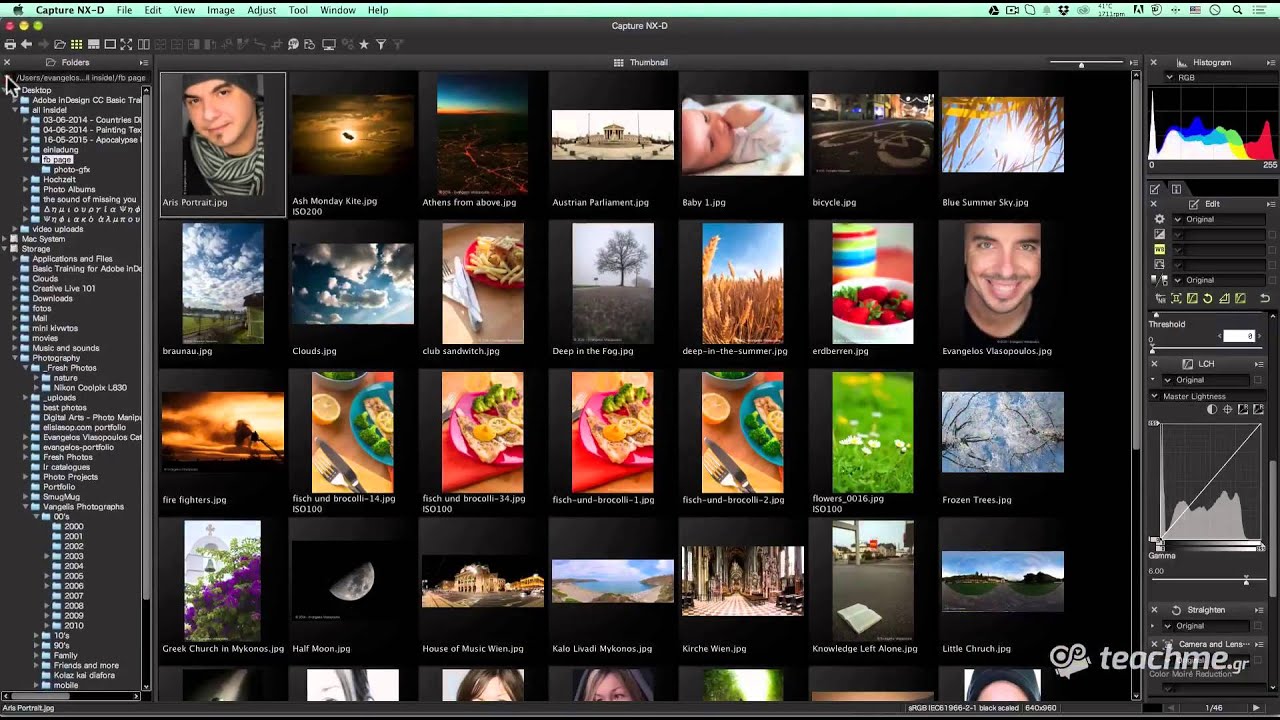
Task: Toggle checkbox beside exposure compensation row
Action: coord(1272,235)
